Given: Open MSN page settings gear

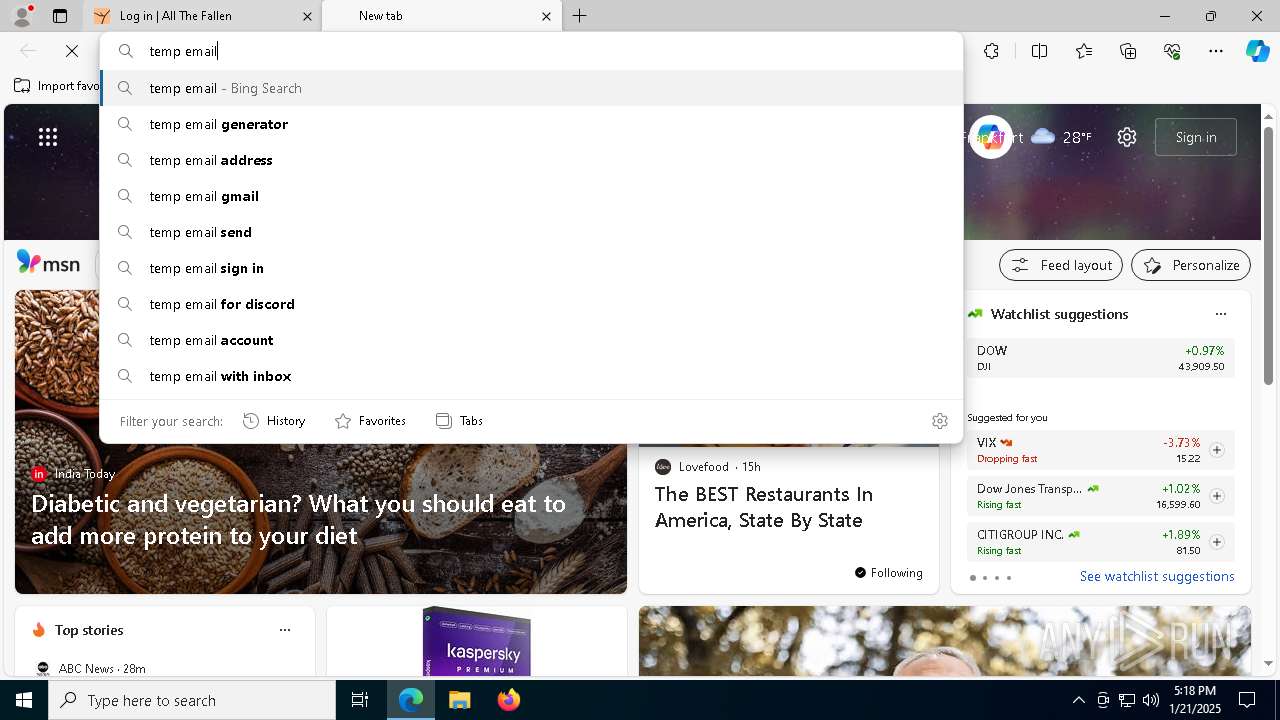Looking at the screenshot, I should [1127, 137].
